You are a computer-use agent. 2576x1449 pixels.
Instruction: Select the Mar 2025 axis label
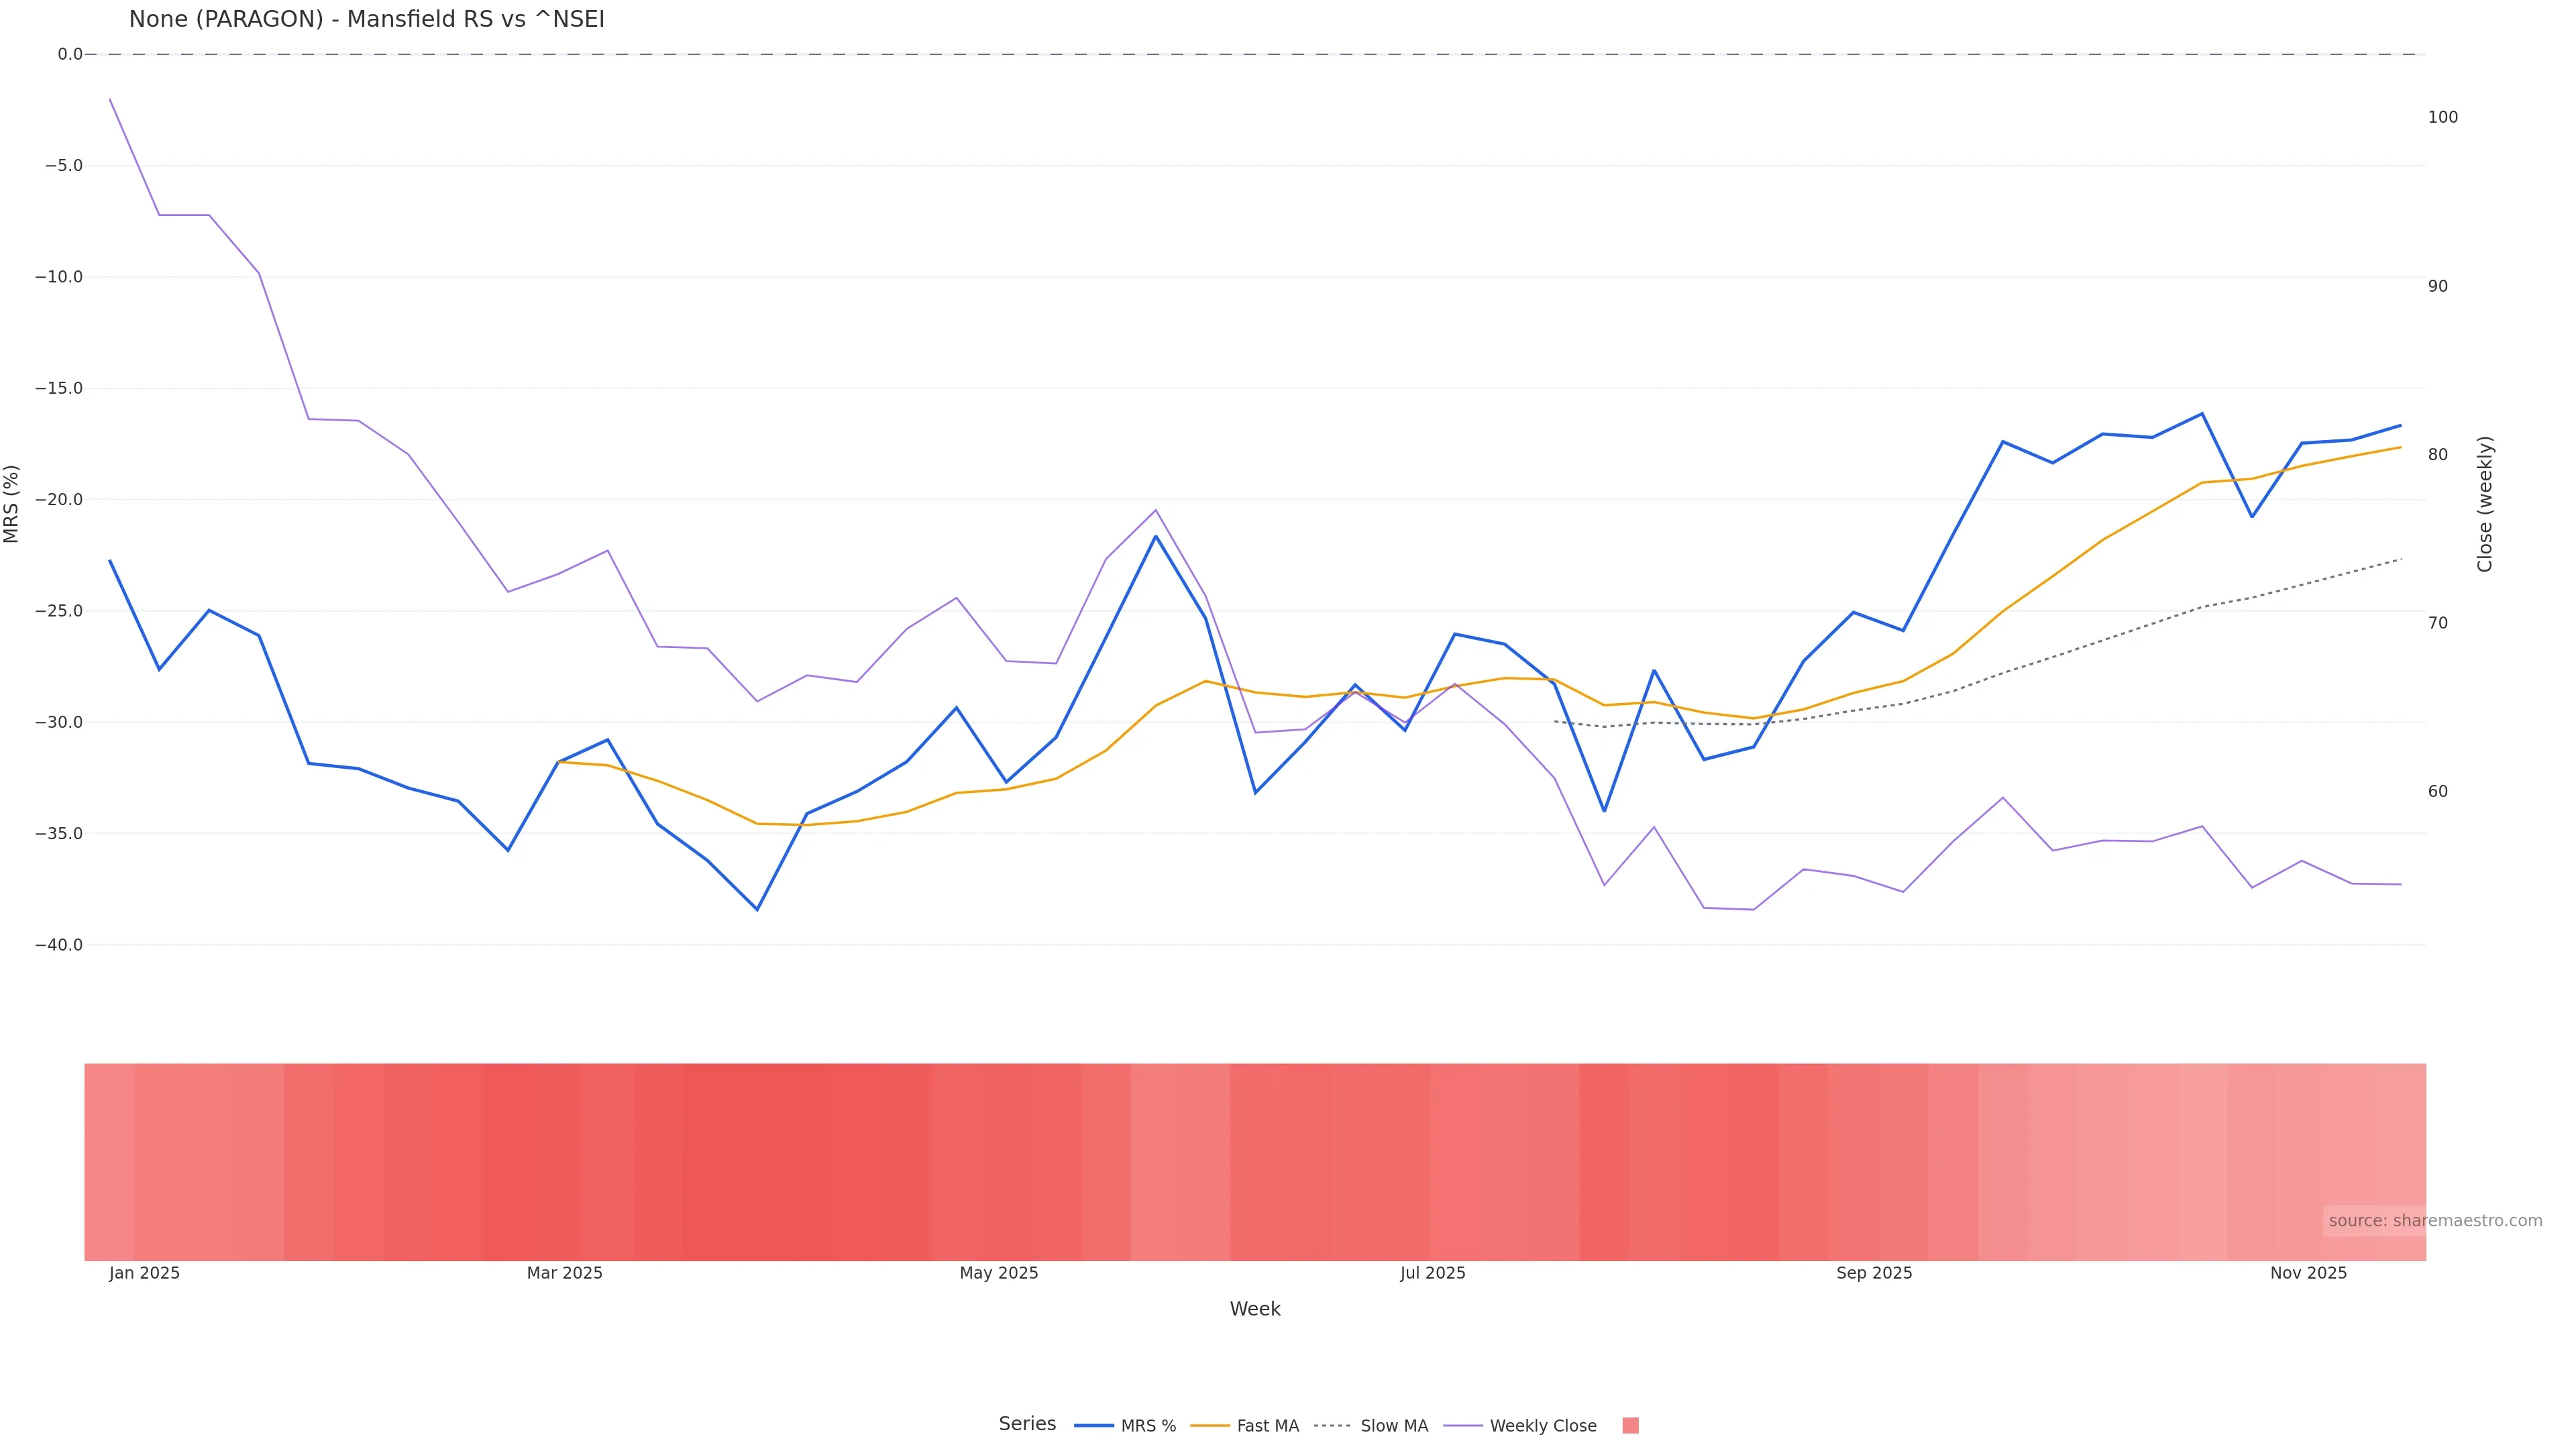tap(565, 1273)
